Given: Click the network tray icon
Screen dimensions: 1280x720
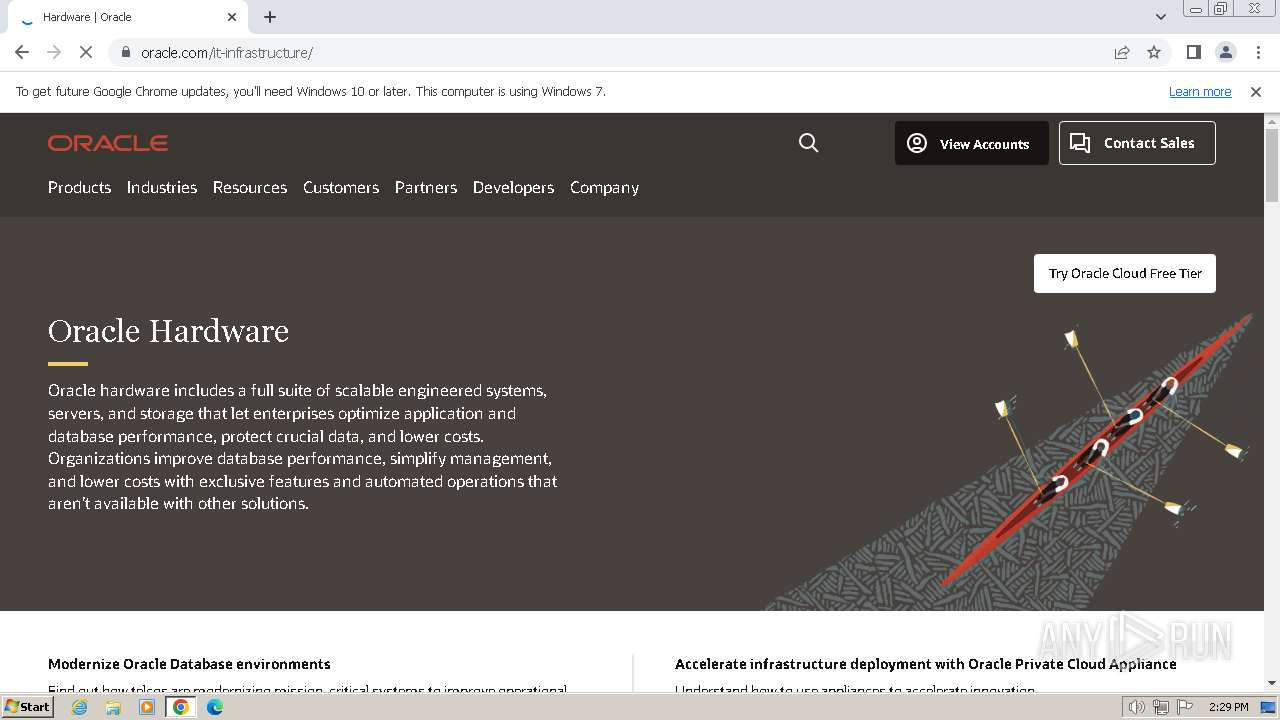Looking at the screenshot, I should coord(1161,707).
